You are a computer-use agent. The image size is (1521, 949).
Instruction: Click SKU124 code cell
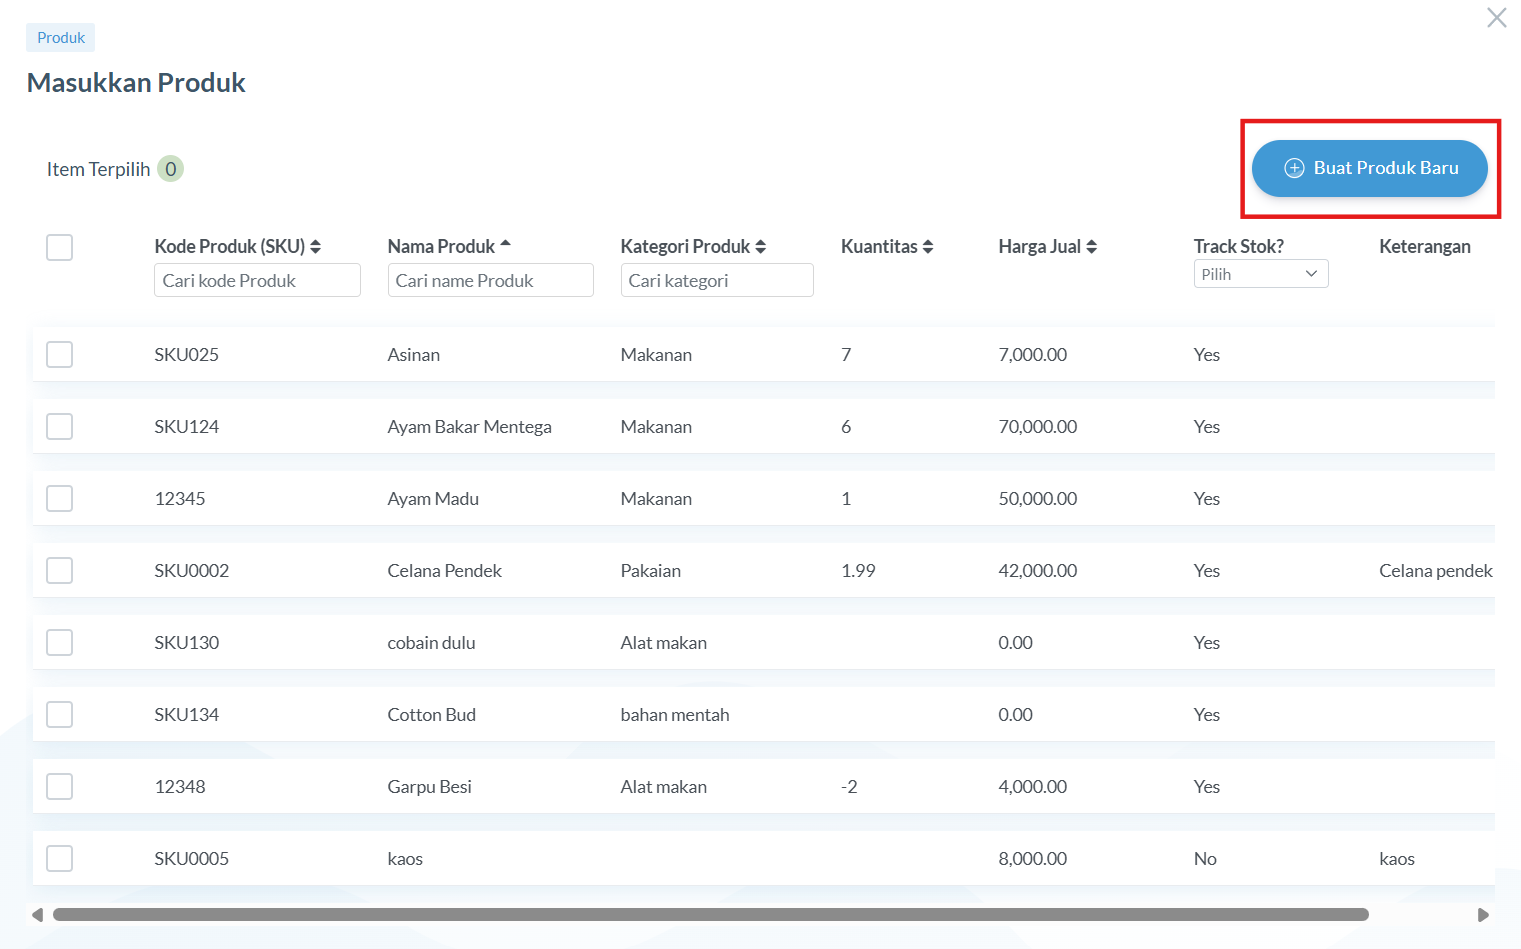187,427
